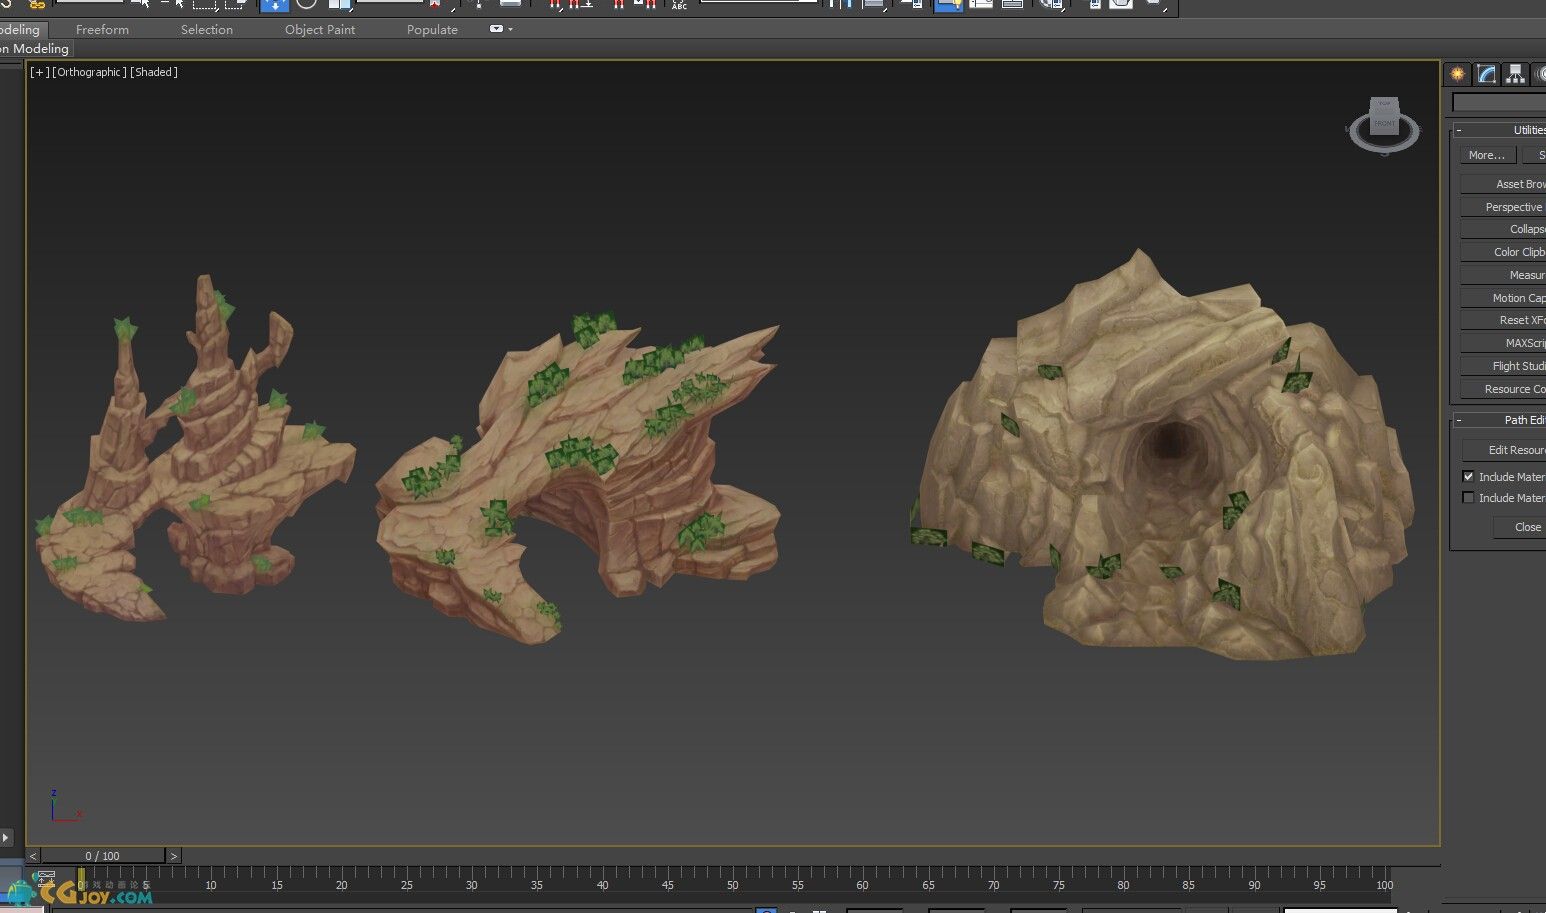Toggle the 3D Snaps button
The width and height of the screenshot is (1546, 913).
click(x=556, y=5)
